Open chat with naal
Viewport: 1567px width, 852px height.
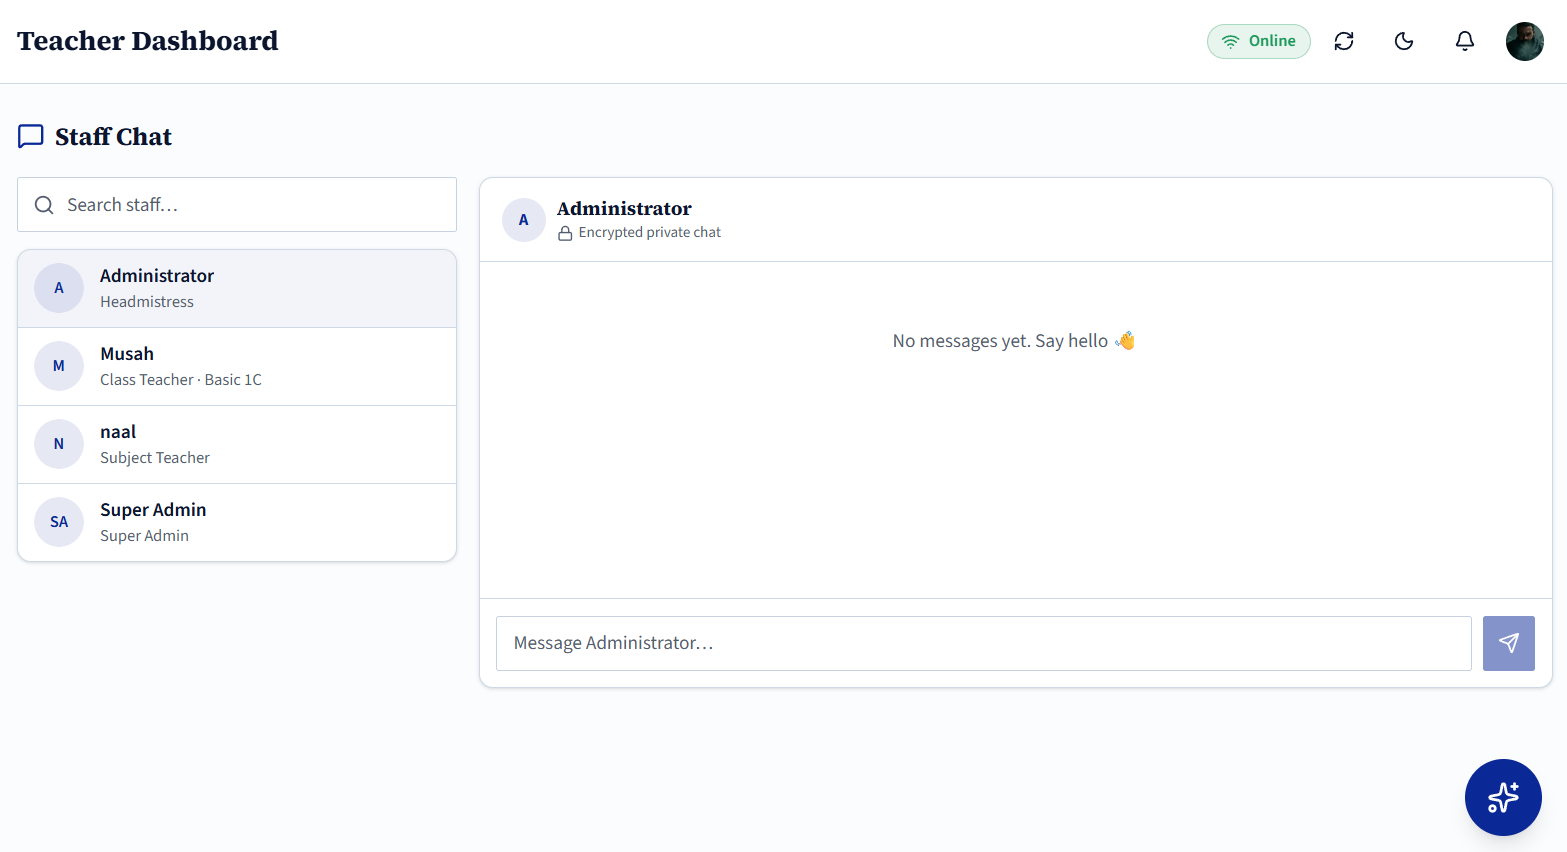[x=237, y=445]
